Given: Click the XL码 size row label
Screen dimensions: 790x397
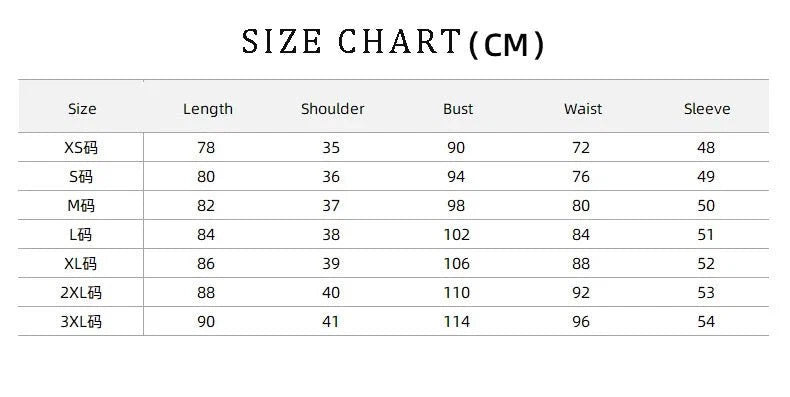Looking at the screenshot, I should click(81, 263).
